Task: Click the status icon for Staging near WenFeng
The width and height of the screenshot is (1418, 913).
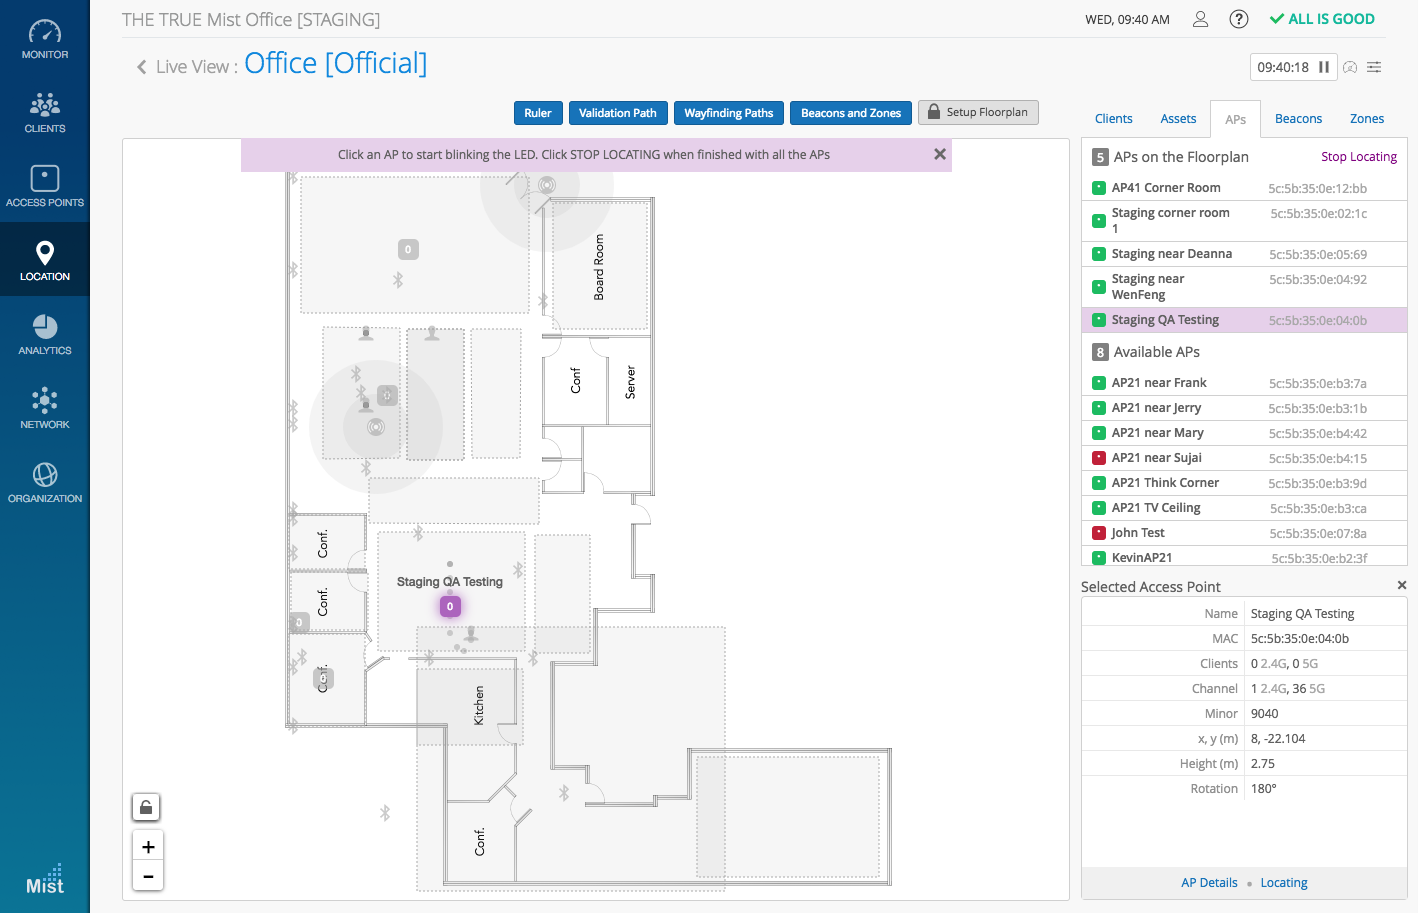Action: point(1099,287)
